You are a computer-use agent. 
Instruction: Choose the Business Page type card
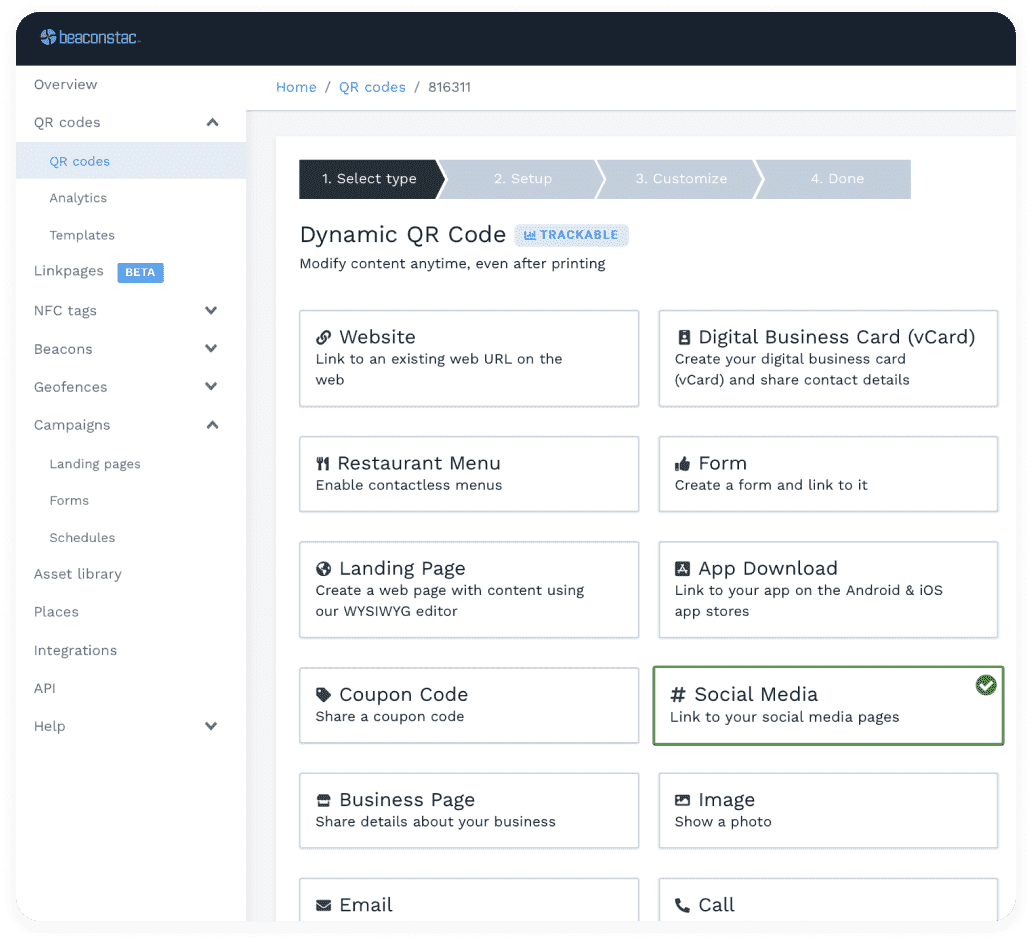(469, 811)
